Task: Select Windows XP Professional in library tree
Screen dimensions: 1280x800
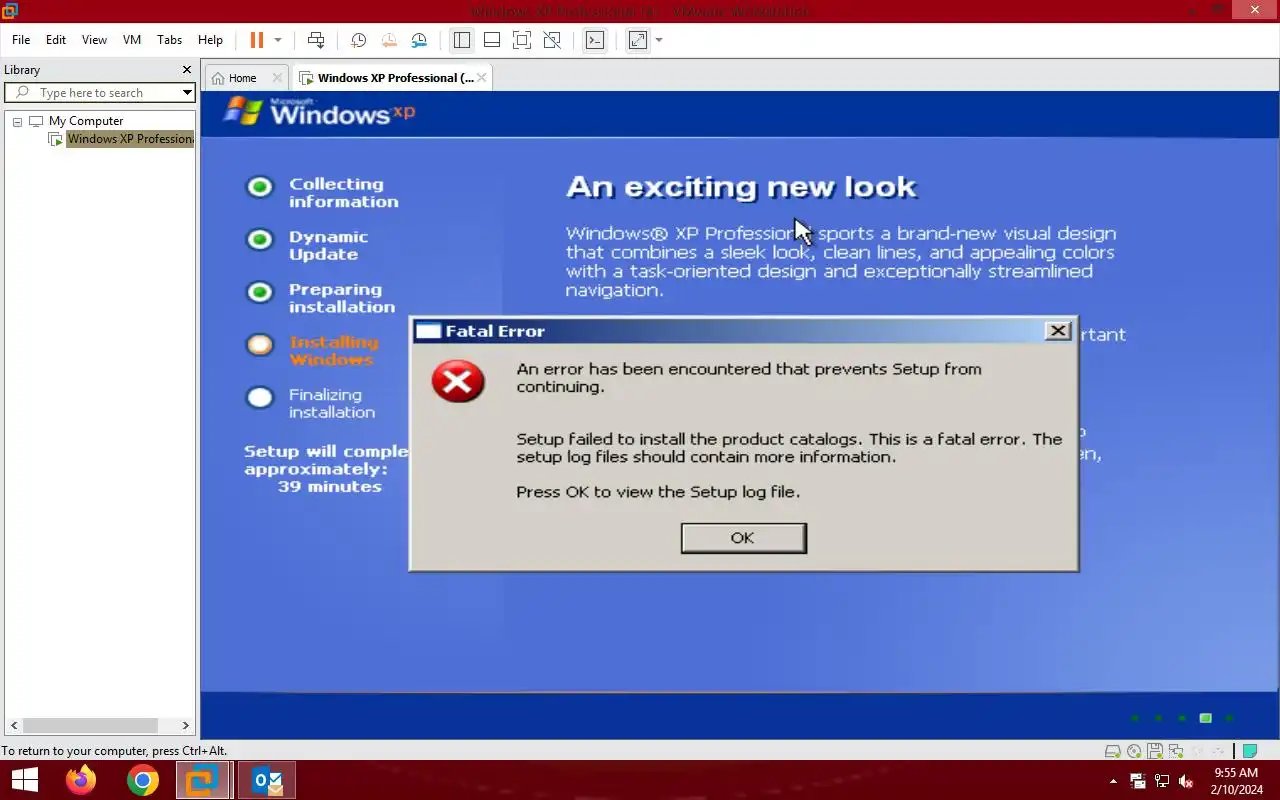Action: [x=130, y=139]
